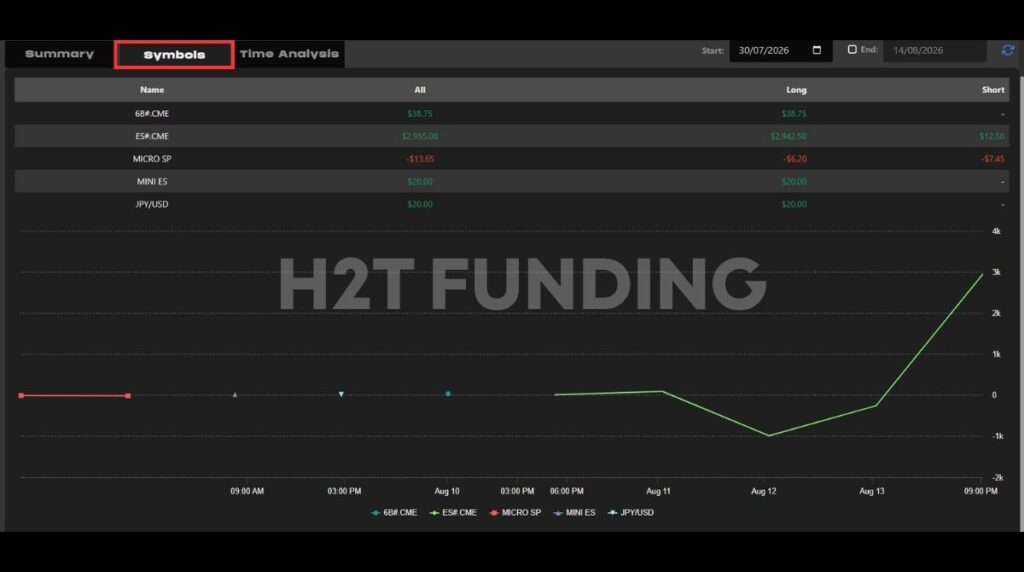Viewport: 1024px width, 572px height.
Task: Select the Symbols tab
Action: 174,55
